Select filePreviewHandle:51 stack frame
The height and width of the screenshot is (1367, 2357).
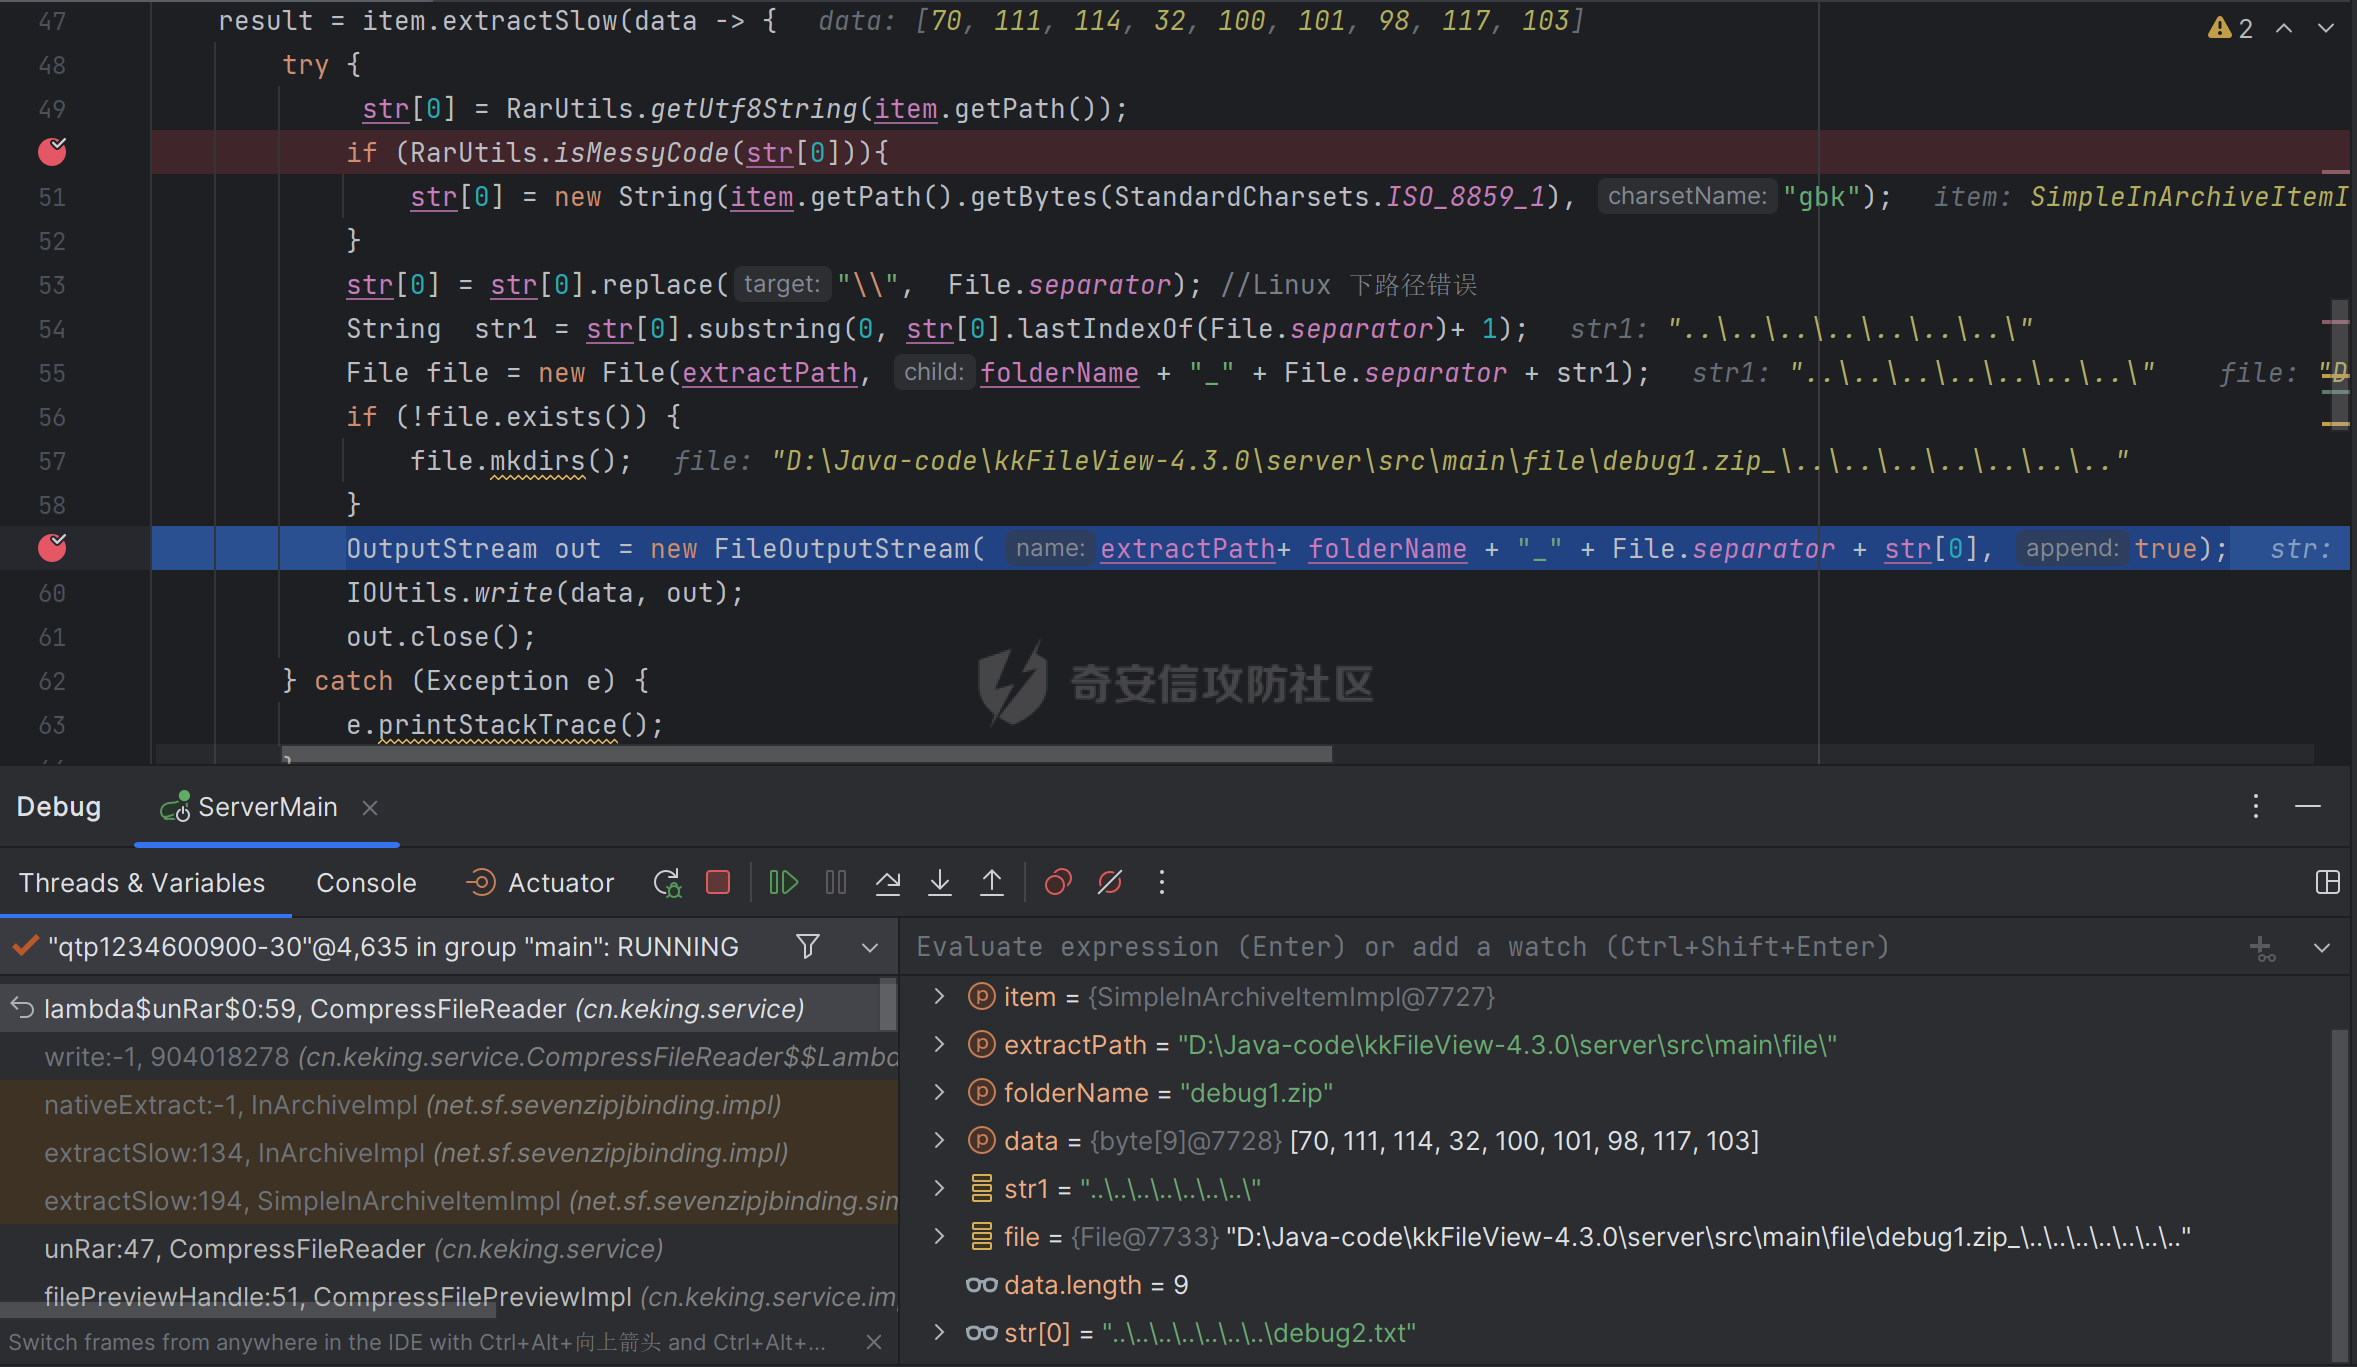click(448, 1297)
